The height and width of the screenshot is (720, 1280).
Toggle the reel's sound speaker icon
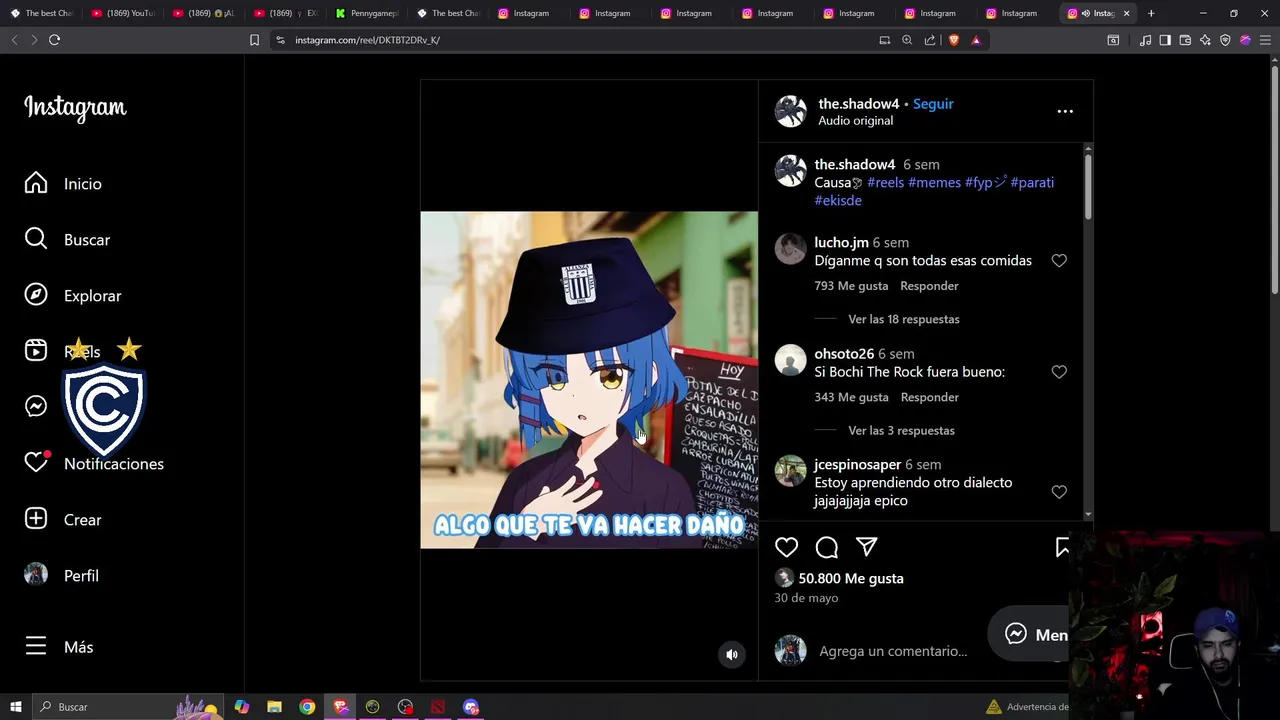[732, 654]
